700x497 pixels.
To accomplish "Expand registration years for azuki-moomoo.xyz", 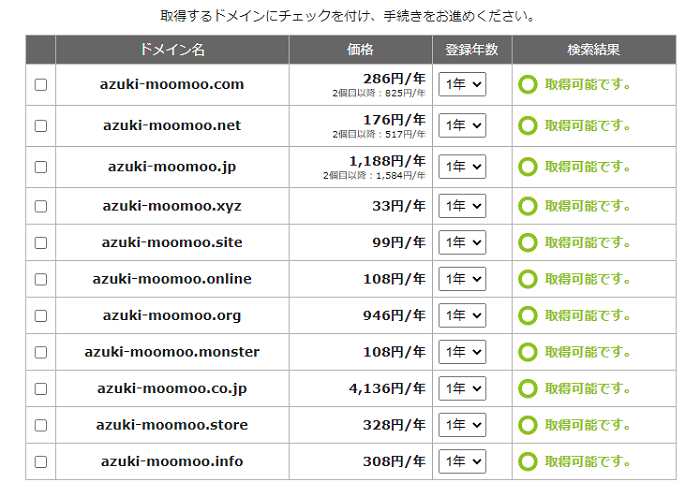I will coord(462,206).
